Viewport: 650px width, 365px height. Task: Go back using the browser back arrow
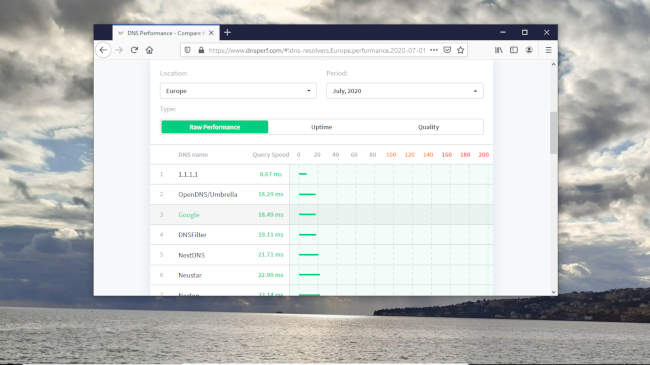point(103,50)
